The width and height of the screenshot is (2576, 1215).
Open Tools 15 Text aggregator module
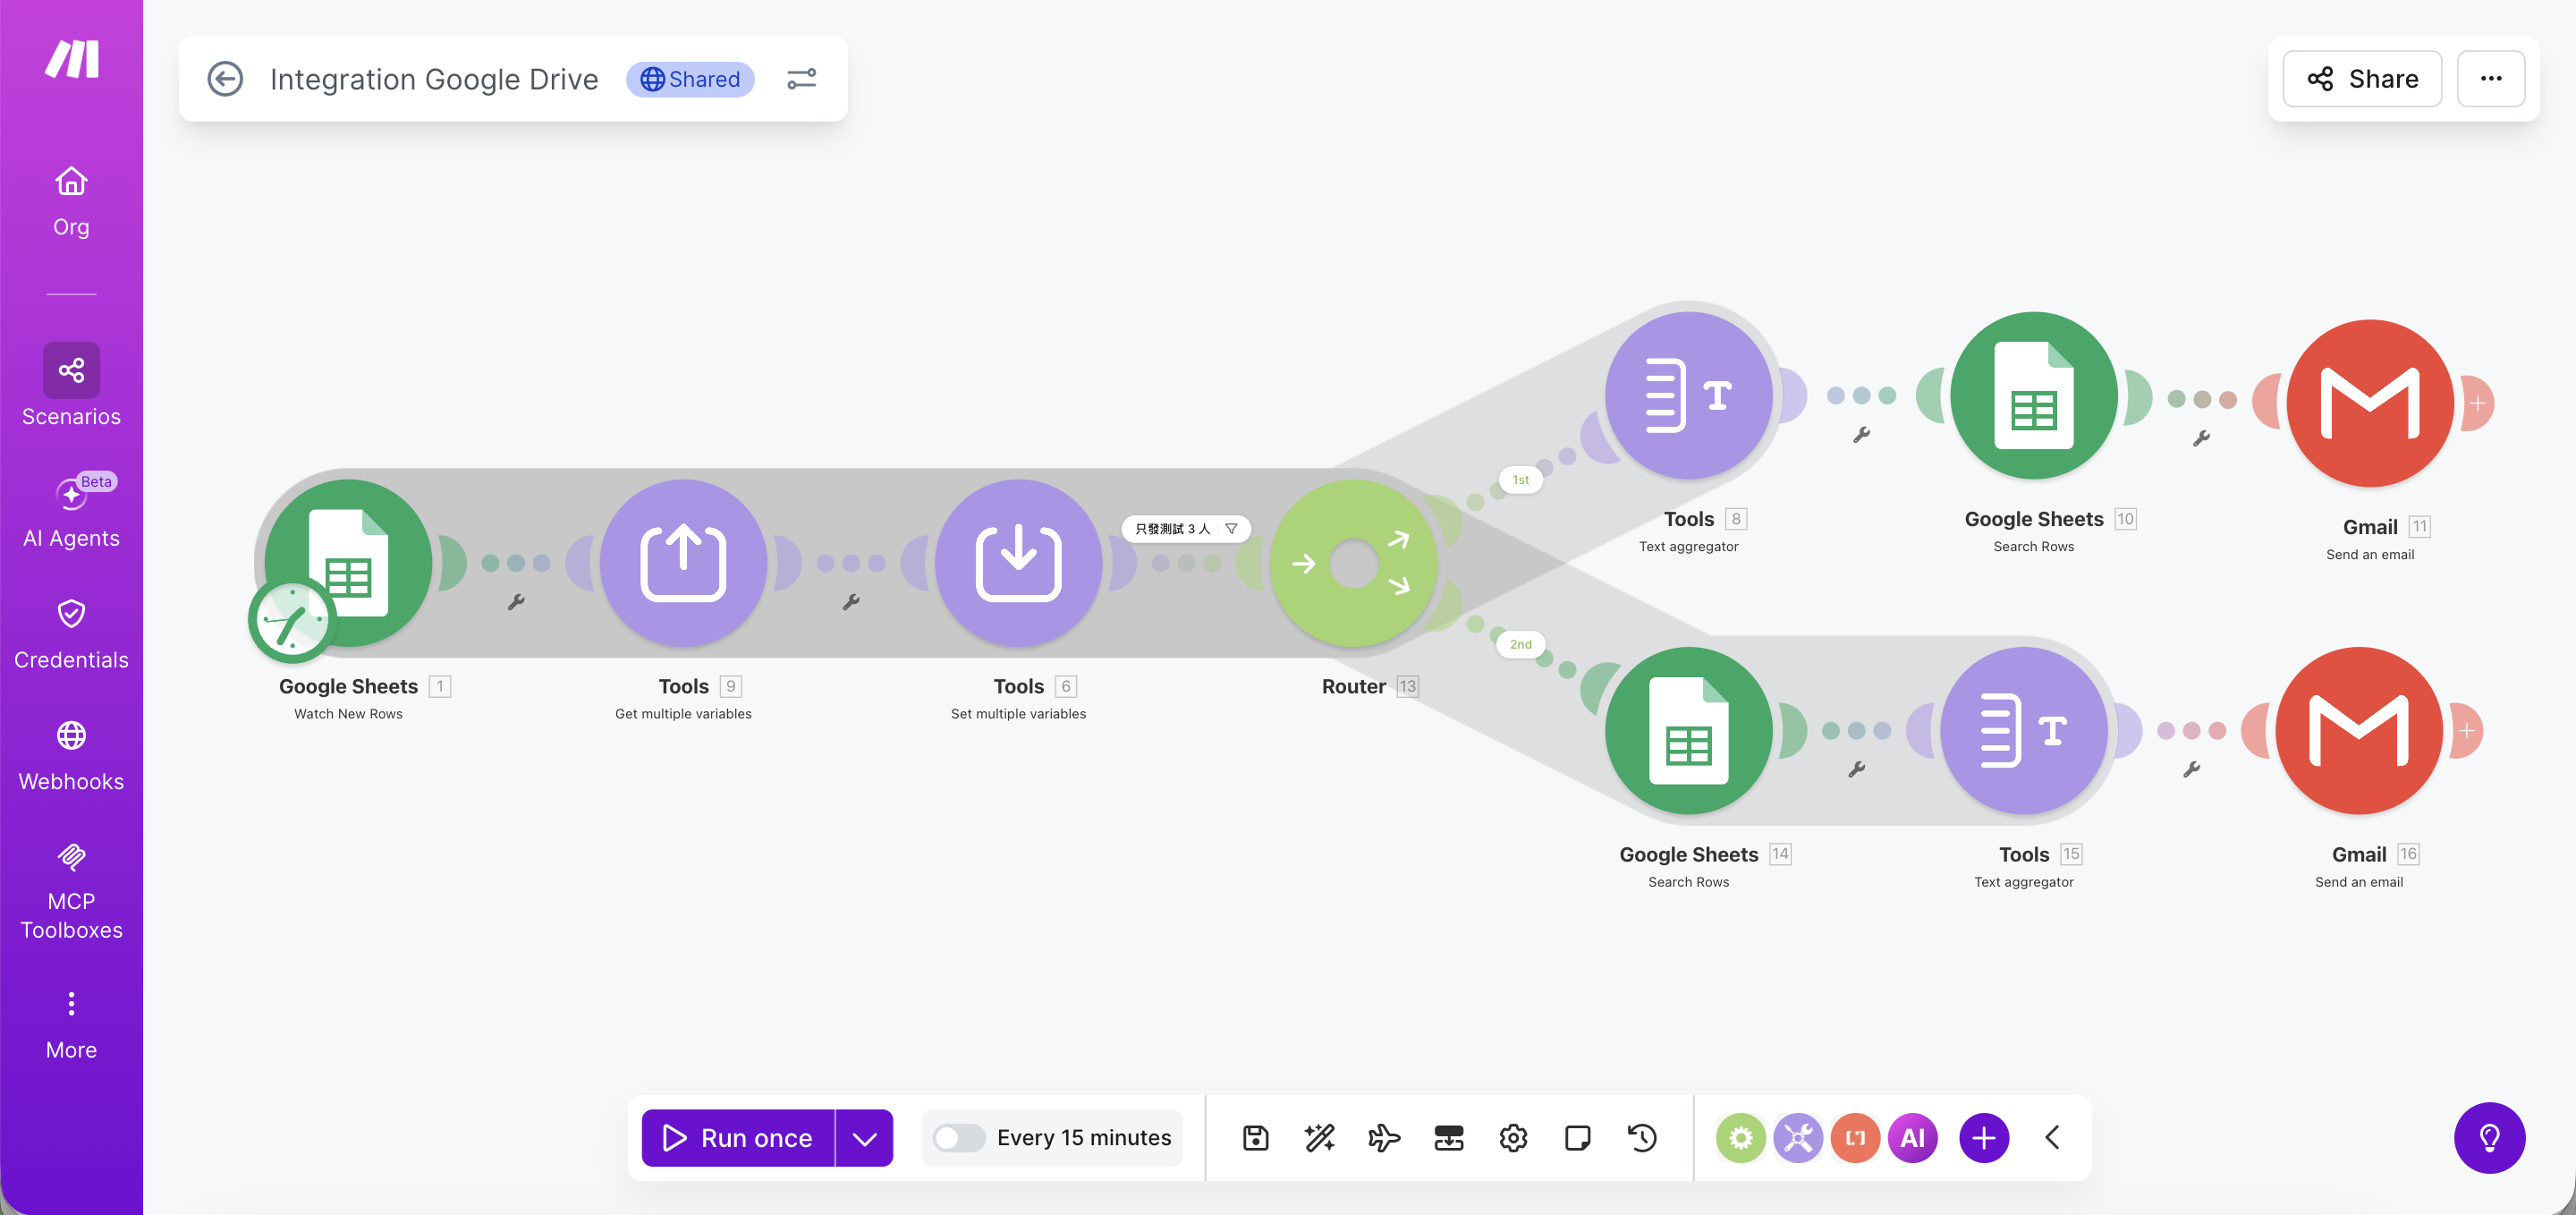pyautogui.click(x=2024, y=731)
